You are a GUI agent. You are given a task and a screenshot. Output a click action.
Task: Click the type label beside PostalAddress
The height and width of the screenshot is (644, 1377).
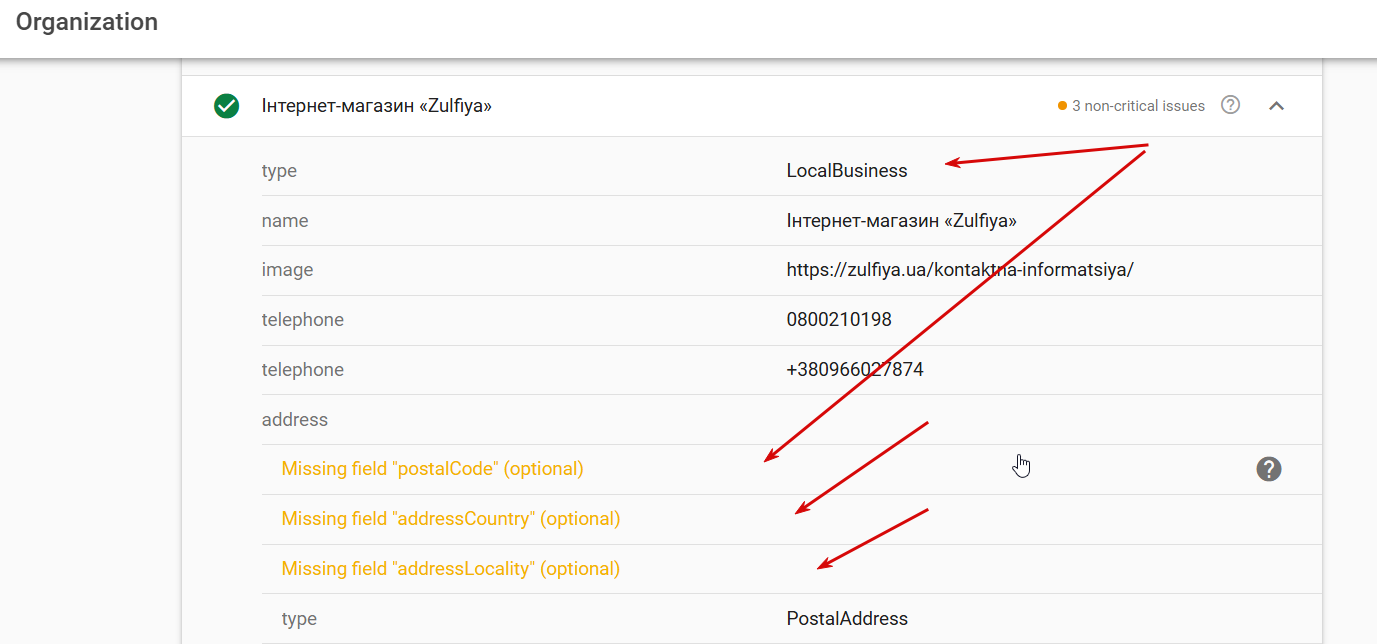(299, 619)
